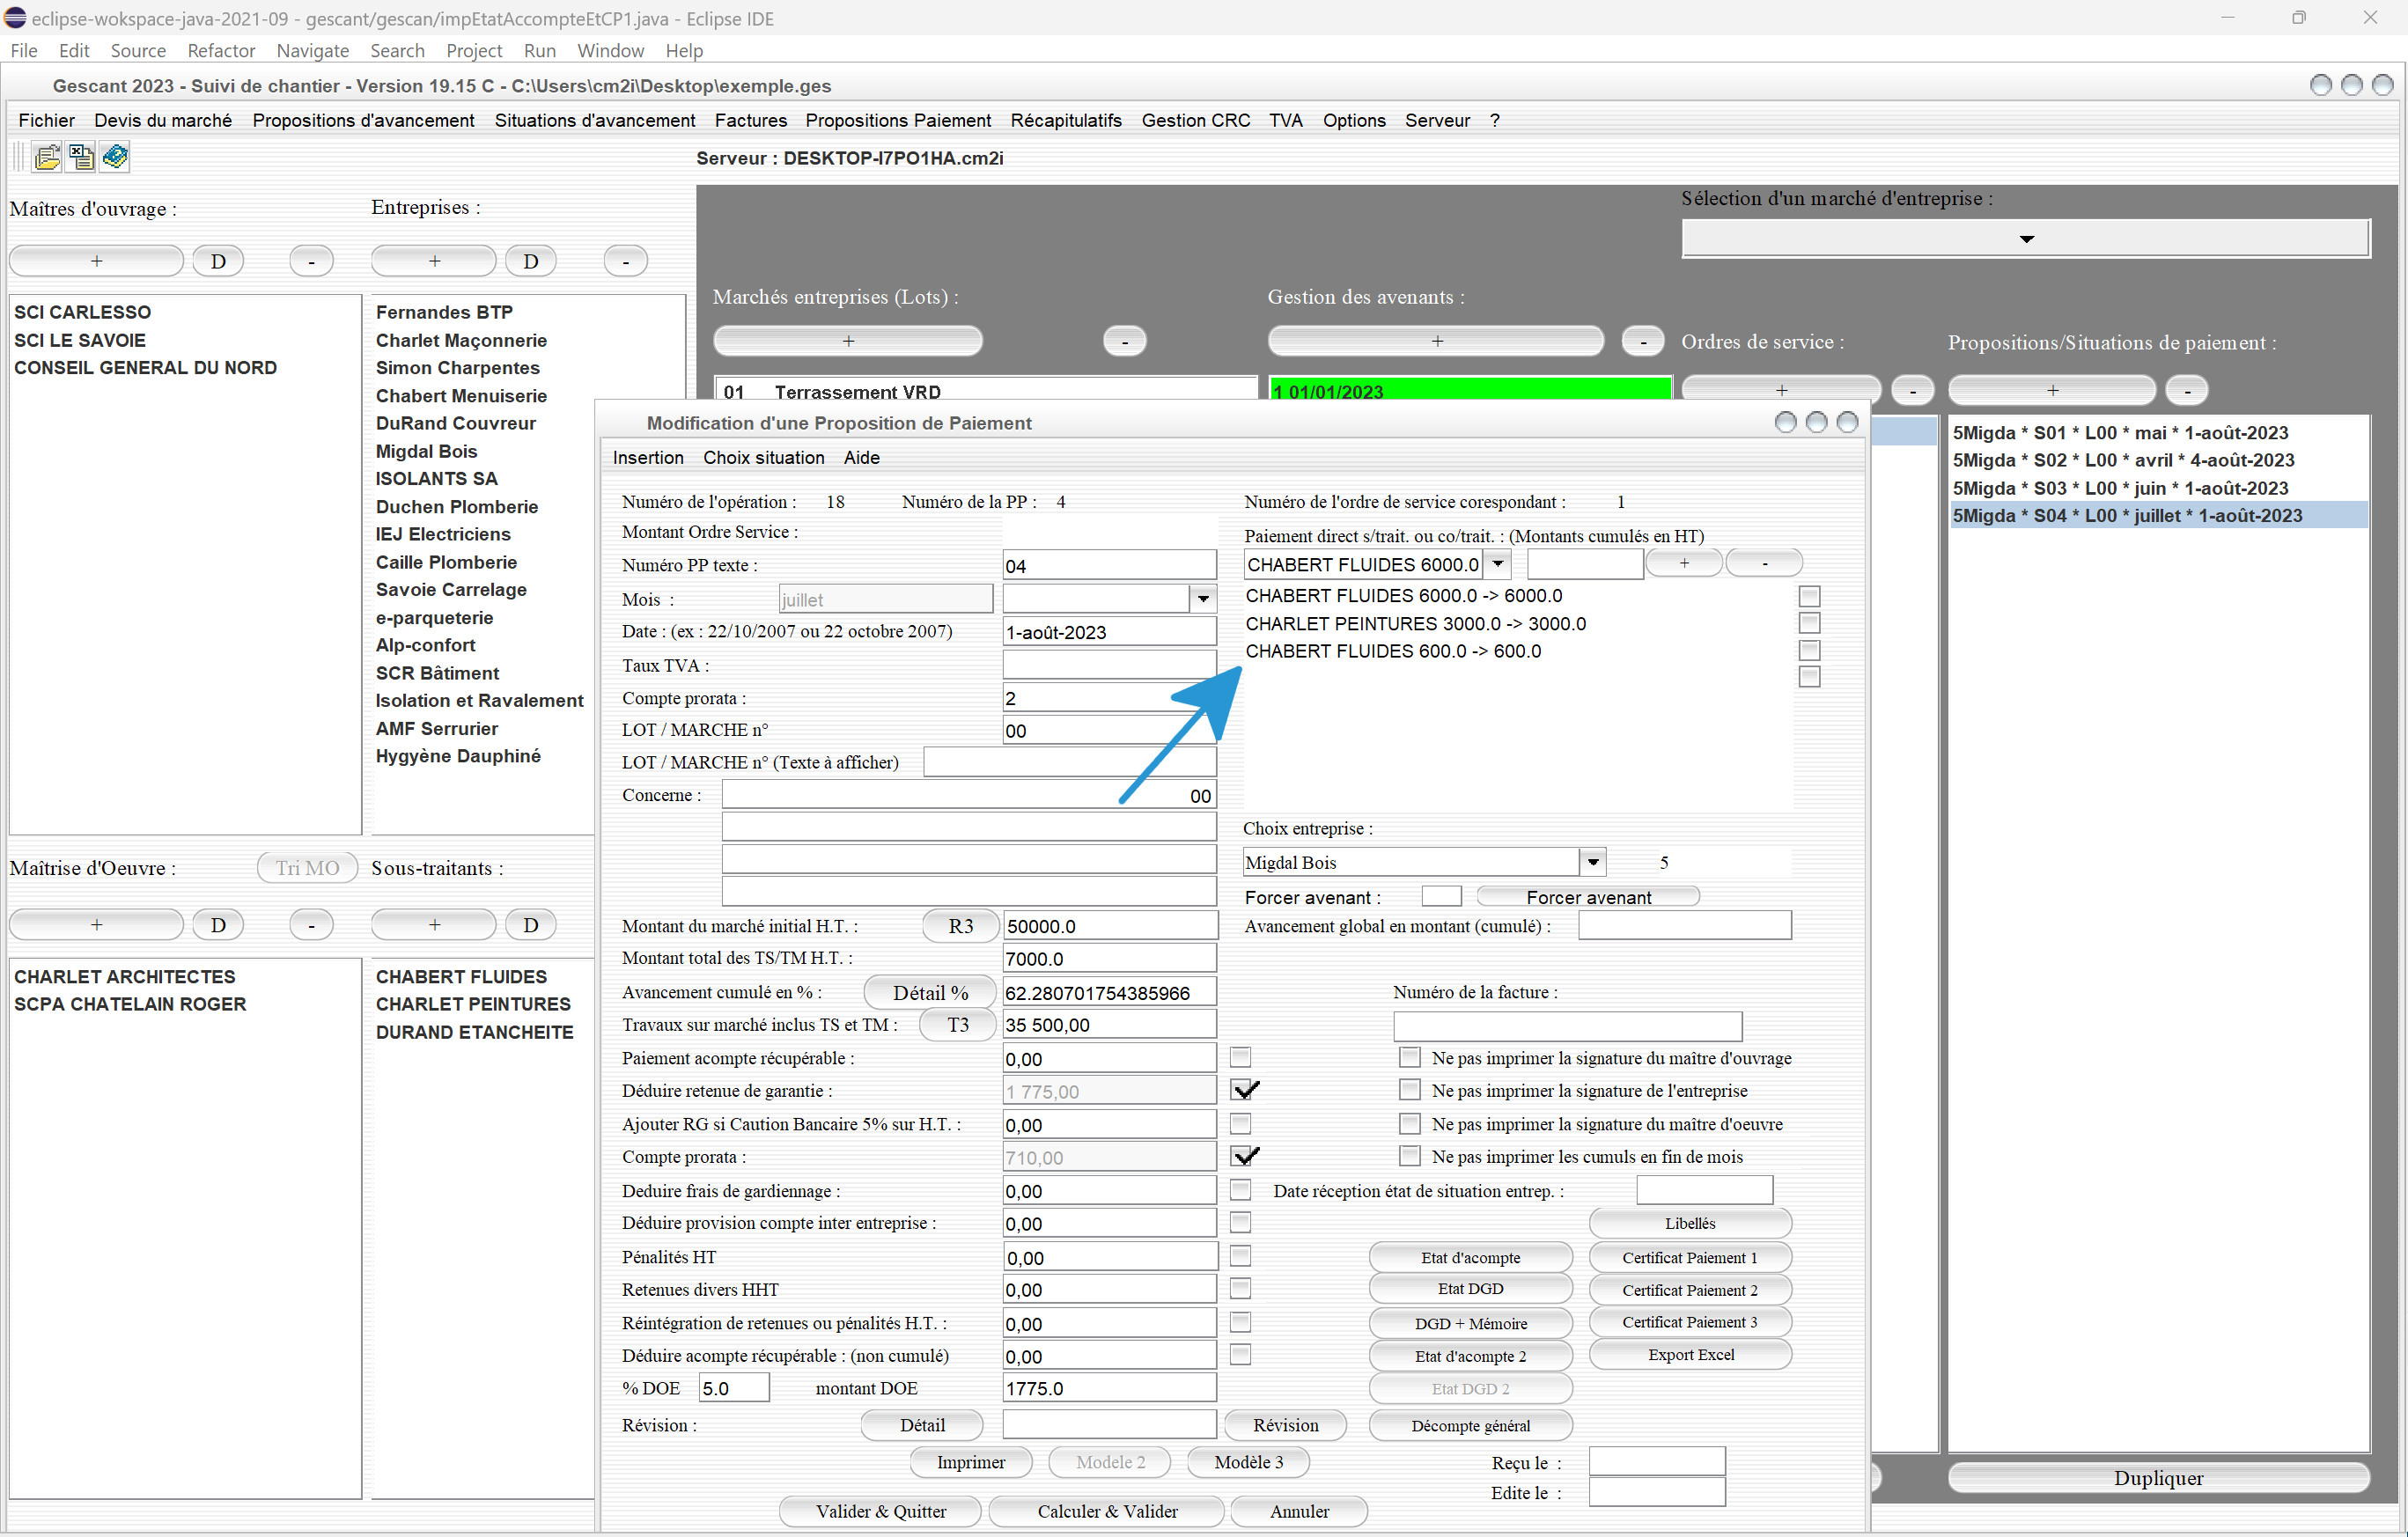
Task: Open the Mois dropdown arrow
Action: pos(1203,599)
